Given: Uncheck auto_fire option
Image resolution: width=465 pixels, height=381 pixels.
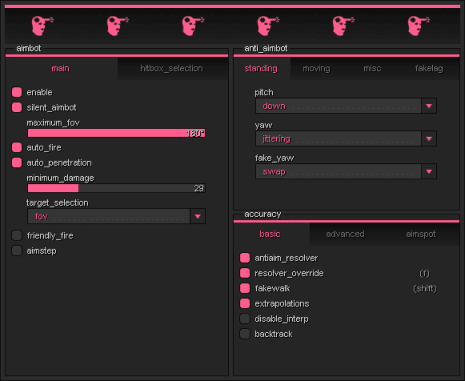Looking at the screenshot, I should point(17,147).
